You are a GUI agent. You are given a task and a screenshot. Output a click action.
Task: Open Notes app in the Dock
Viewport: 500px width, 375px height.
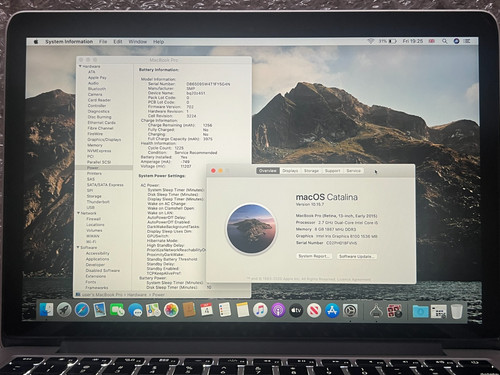tap(243, 310)
